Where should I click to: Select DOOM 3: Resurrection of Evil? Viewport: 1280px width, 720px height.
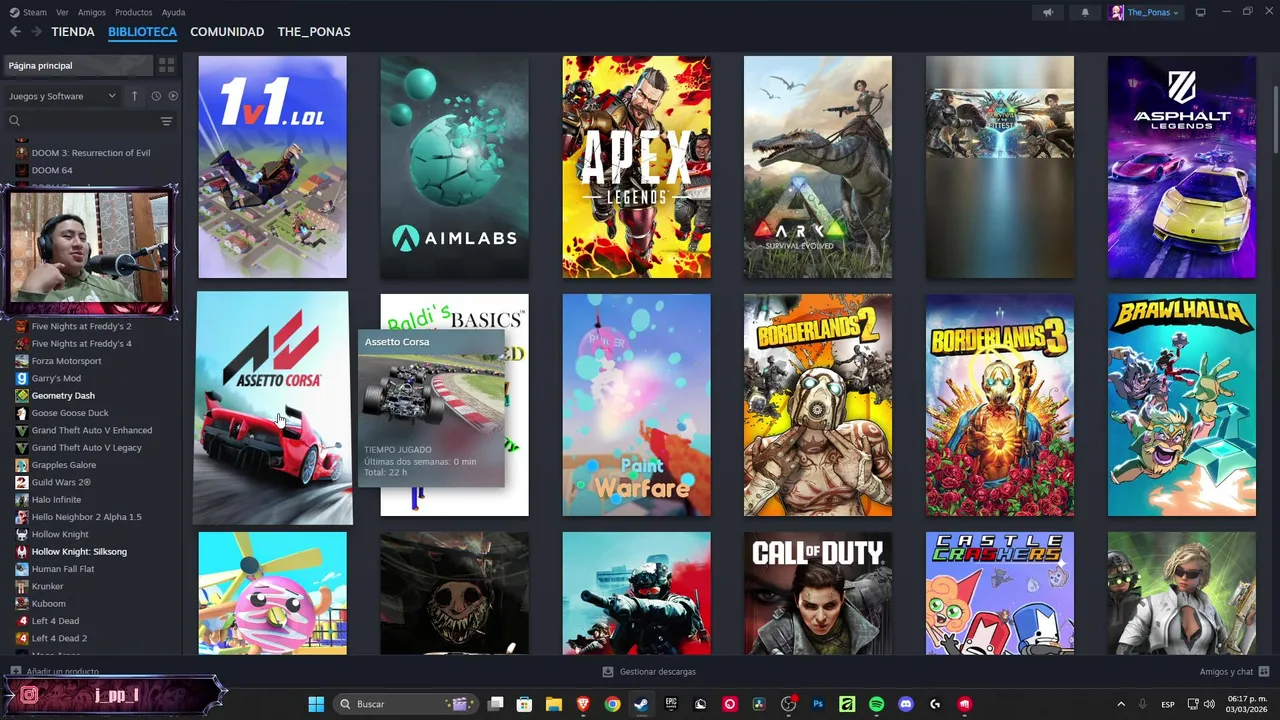91,153
